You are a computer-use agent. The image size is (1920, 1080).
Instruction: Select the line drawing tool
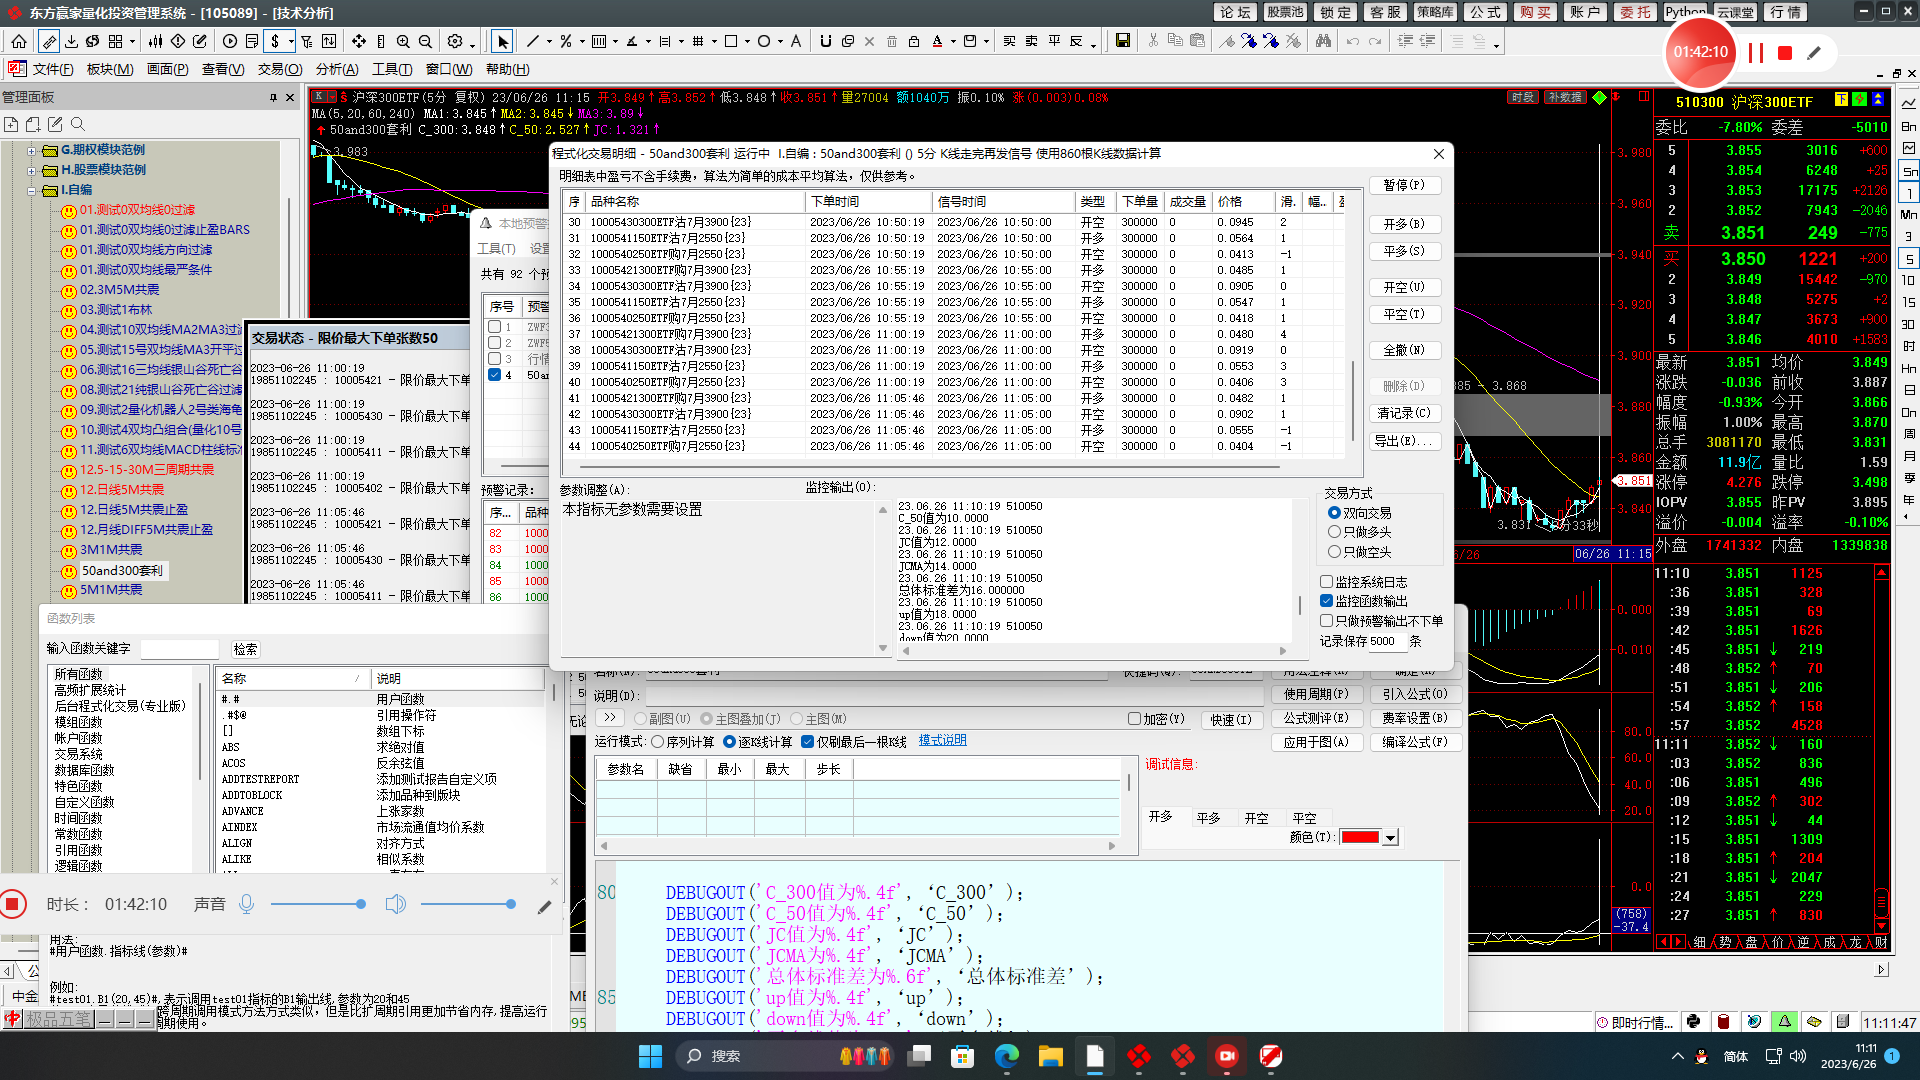click(x=532, y=41)
